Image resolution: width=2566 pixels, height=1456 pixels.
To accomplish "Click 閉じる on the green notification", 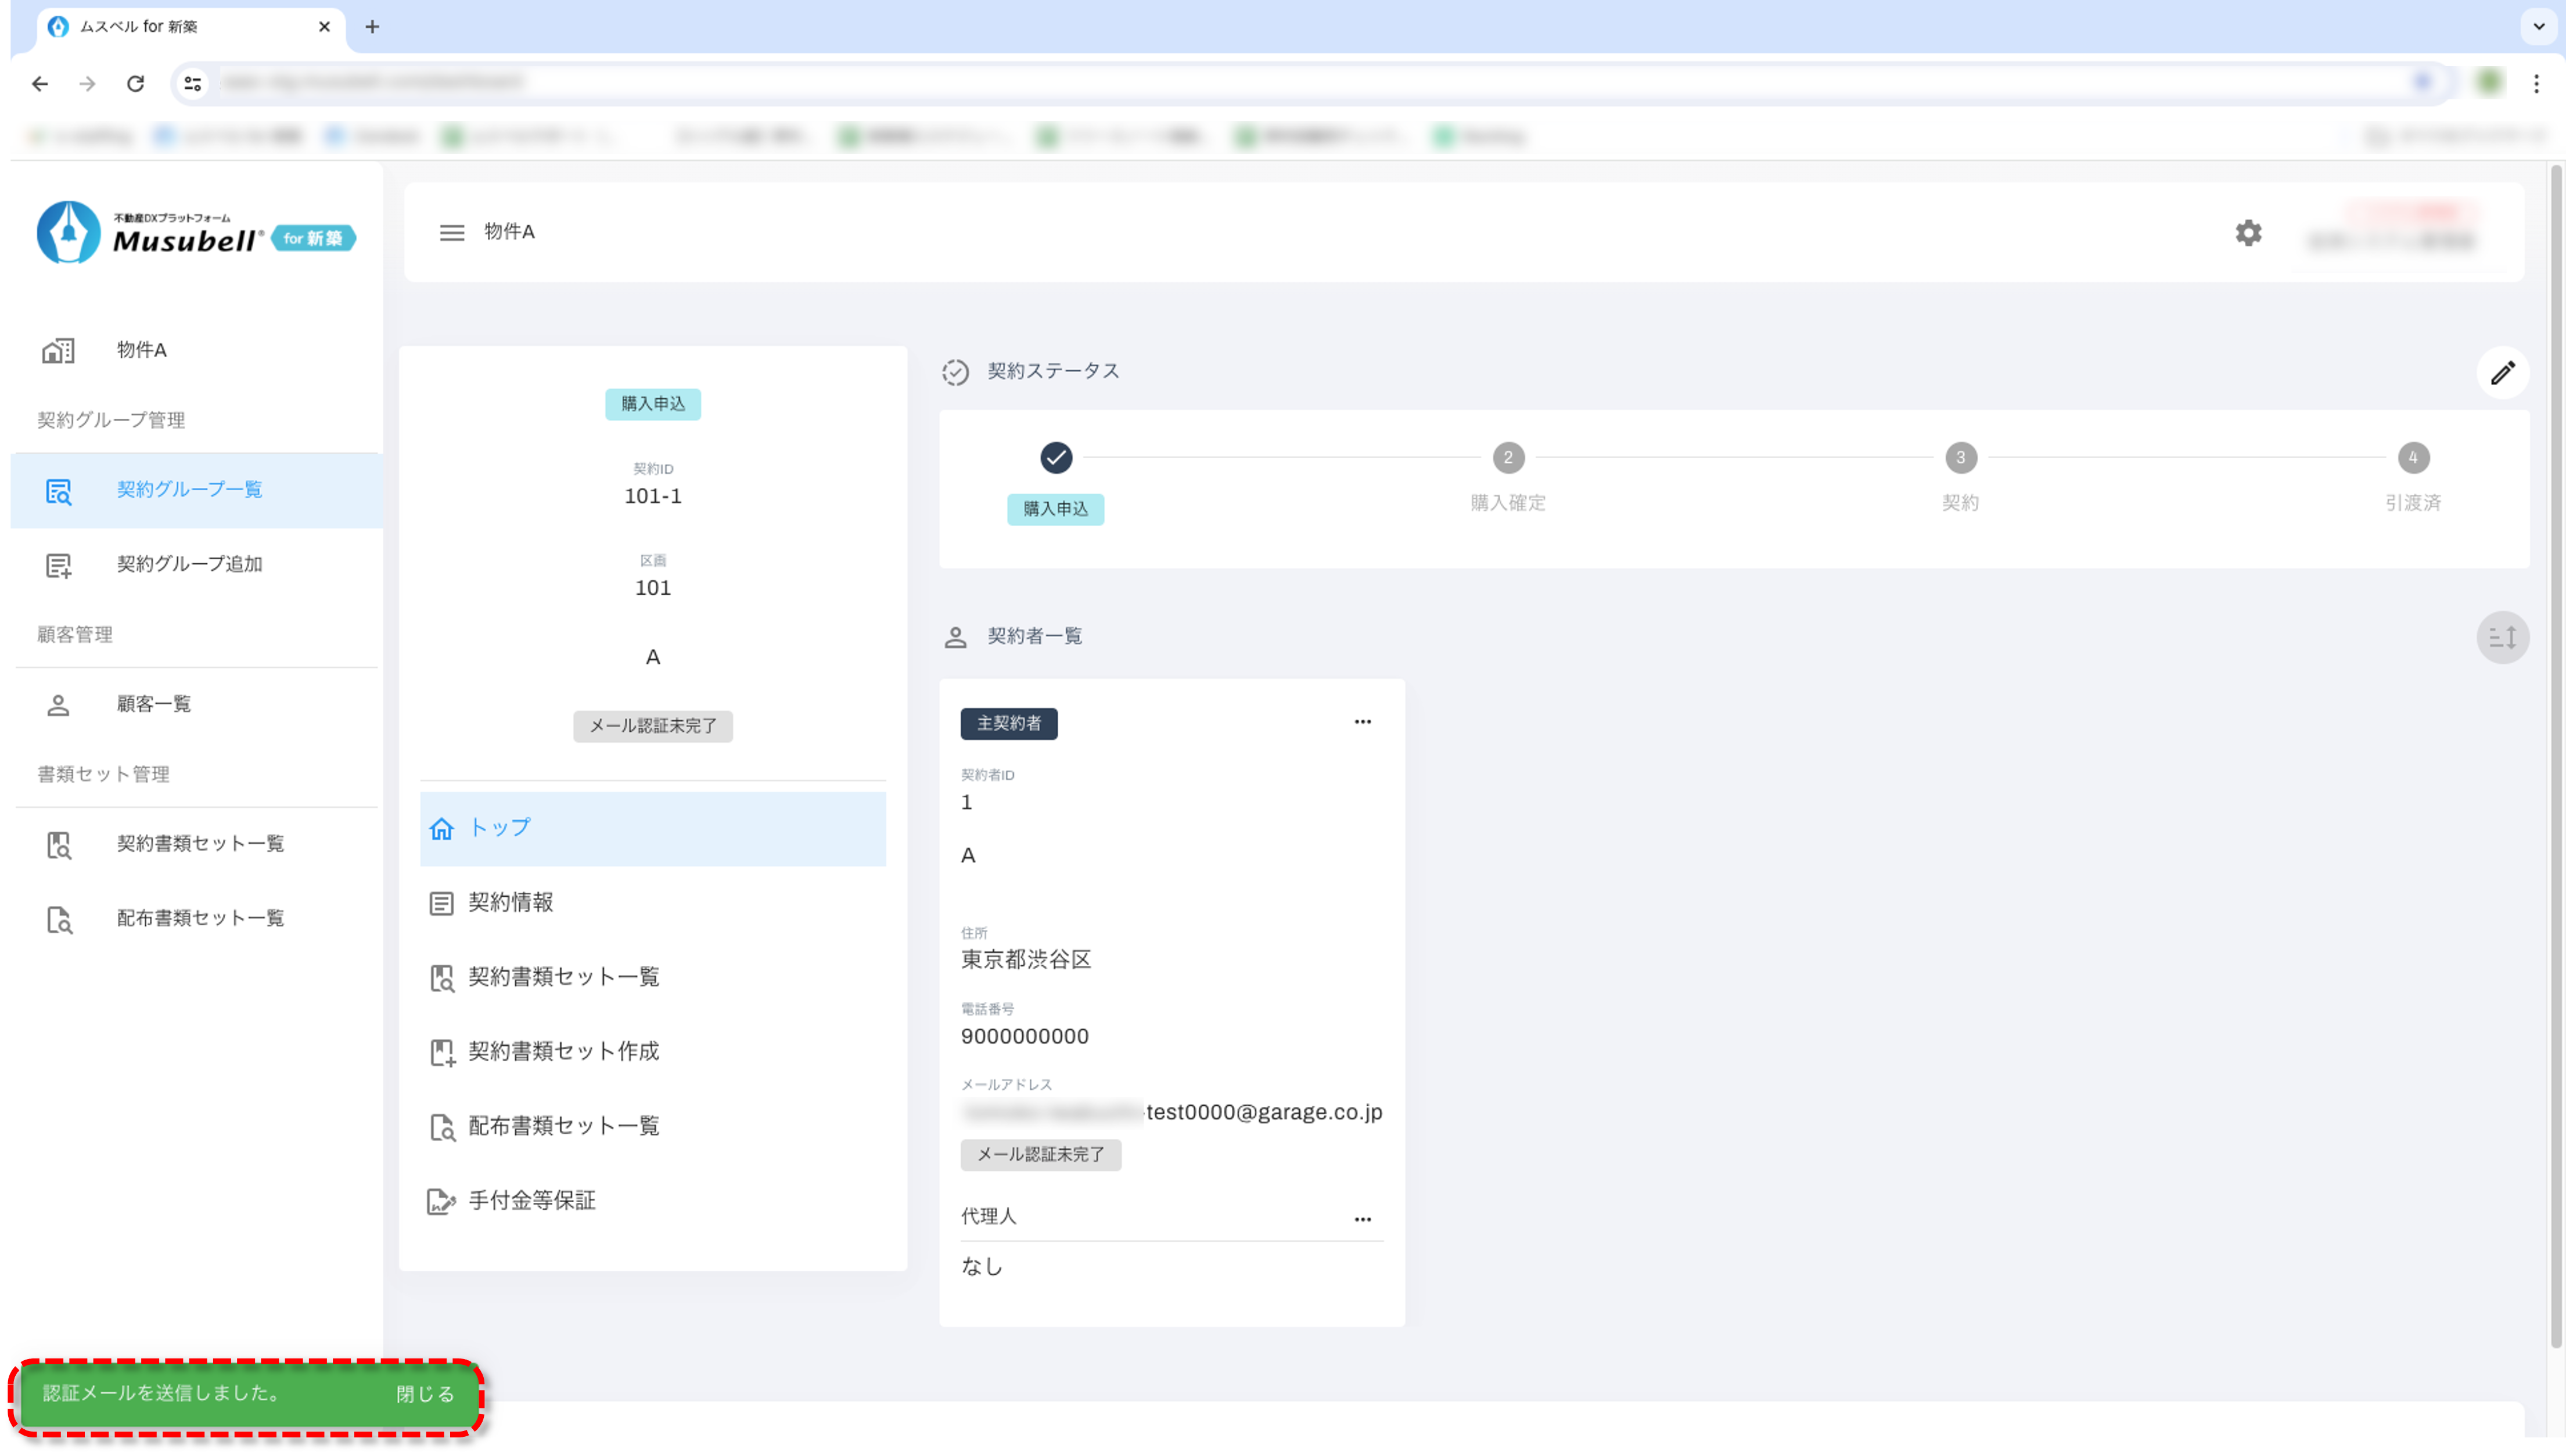I will (x=425, y=1394).
